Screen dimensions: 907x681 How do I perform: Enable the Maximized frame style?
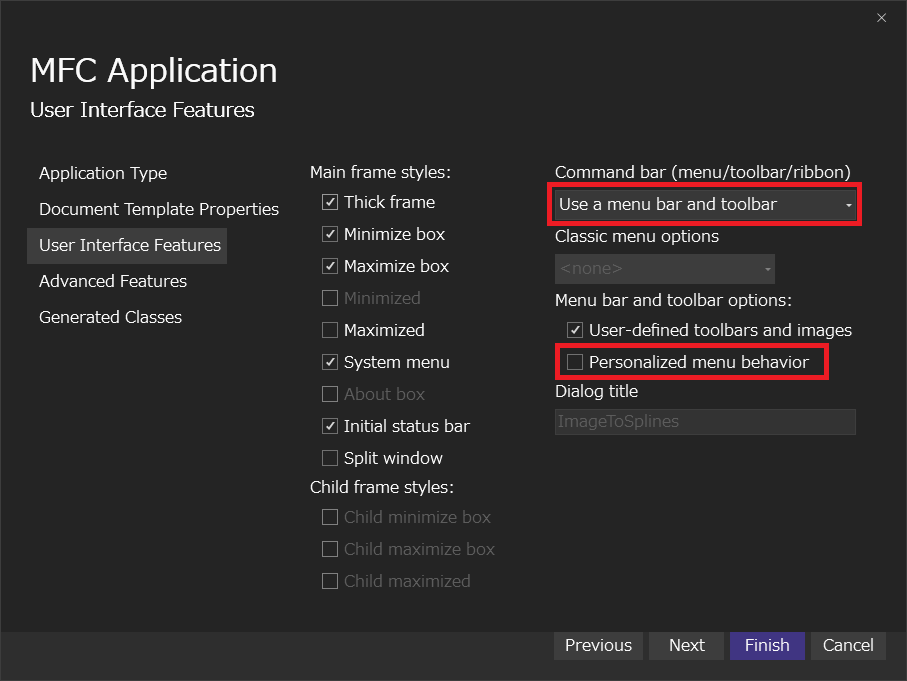330,330
